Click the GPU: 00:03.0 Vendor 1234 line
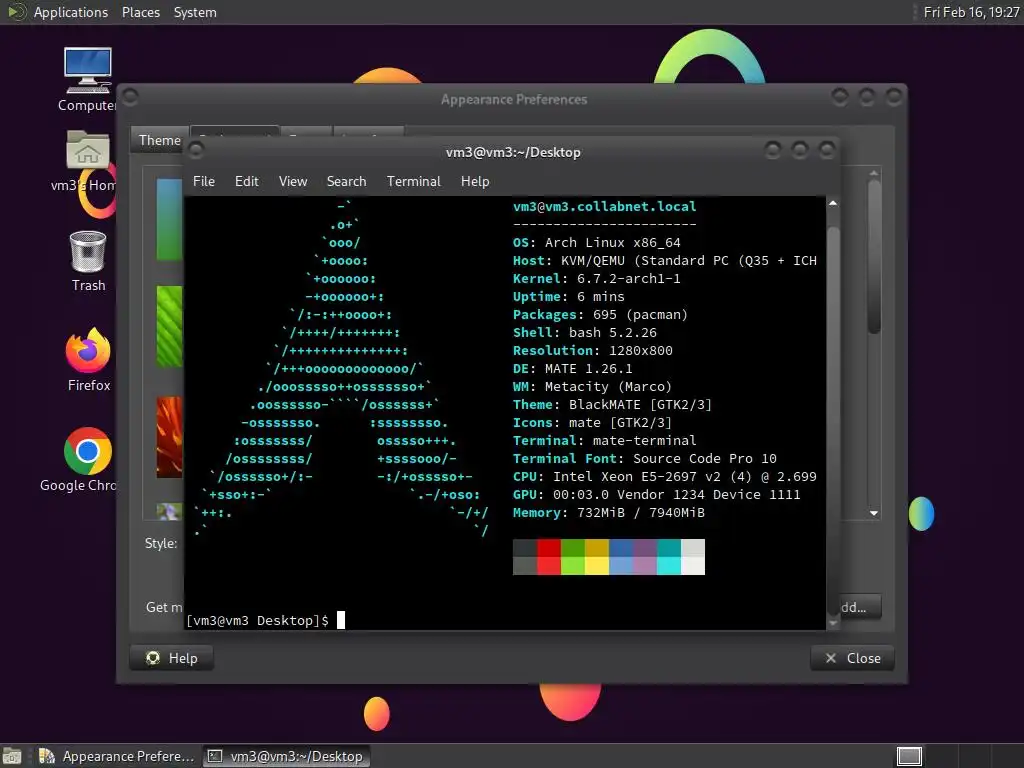The height and width of the screenshot is (768, 1024). 656,494
